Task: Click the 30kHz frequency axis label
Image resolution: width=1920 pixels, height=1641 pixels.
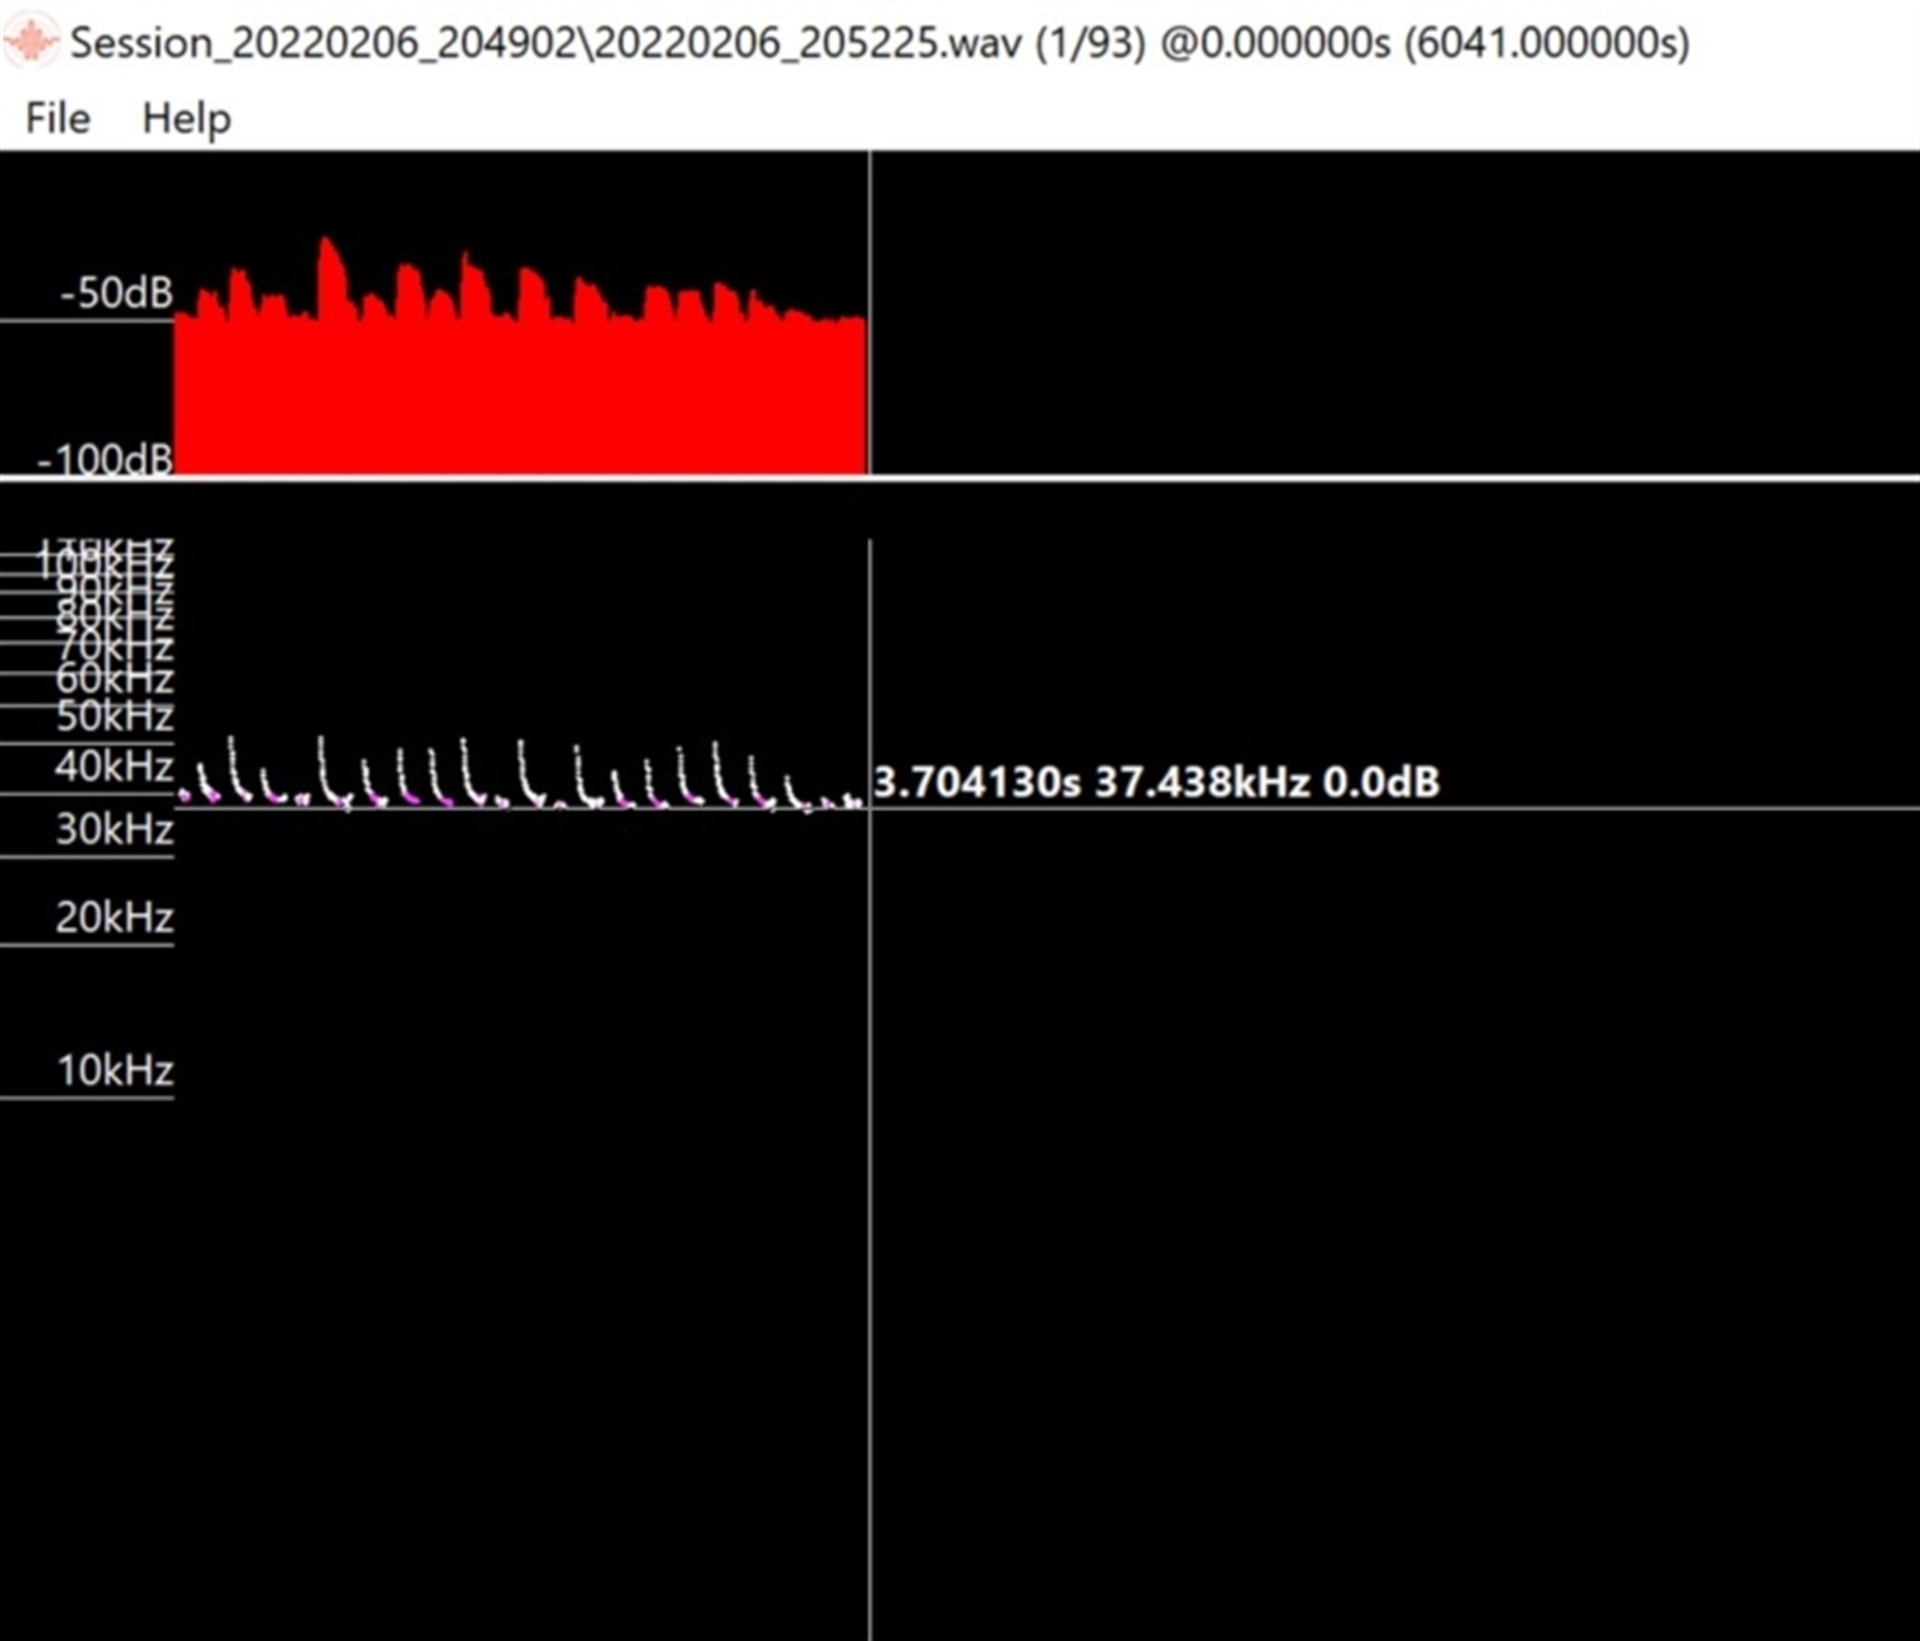Action: [x=114, y=829]
